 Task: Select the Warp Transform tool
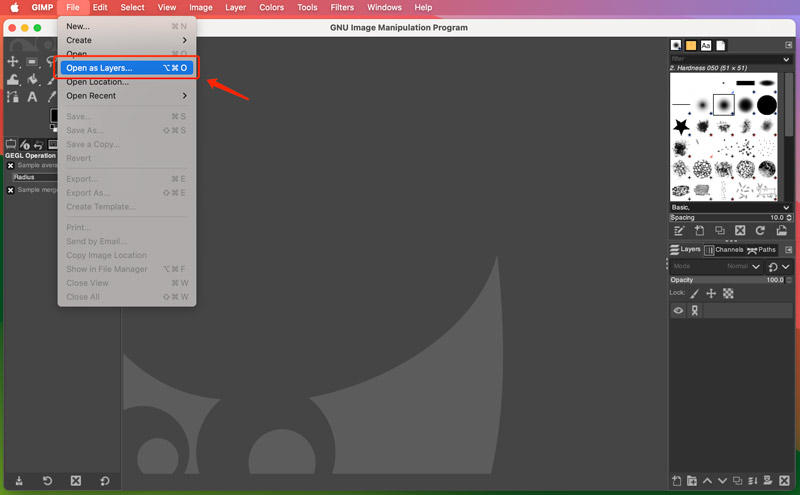[x=13, y=79]
